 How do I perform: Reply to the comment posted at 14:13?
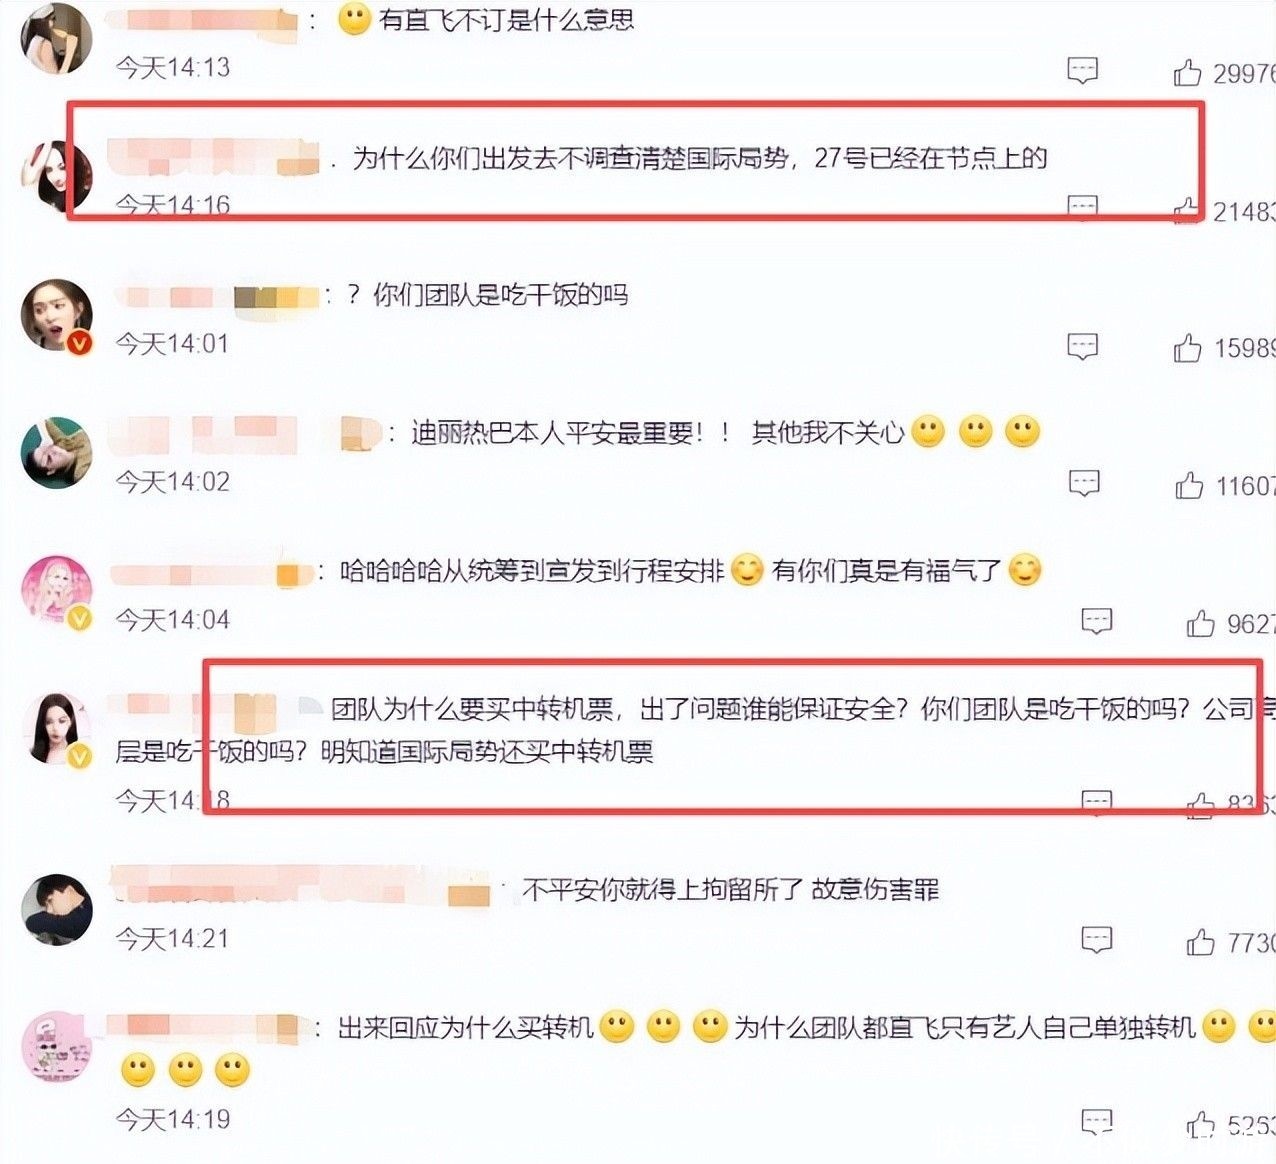click(x=1082, y=70)
